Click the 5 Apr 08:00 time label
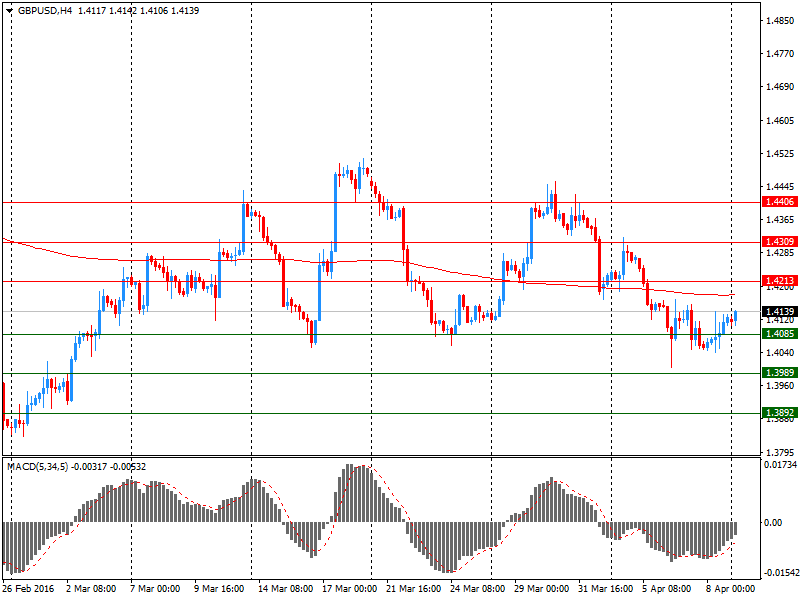This screenshot has height=600, width=800. click(667, 589)
